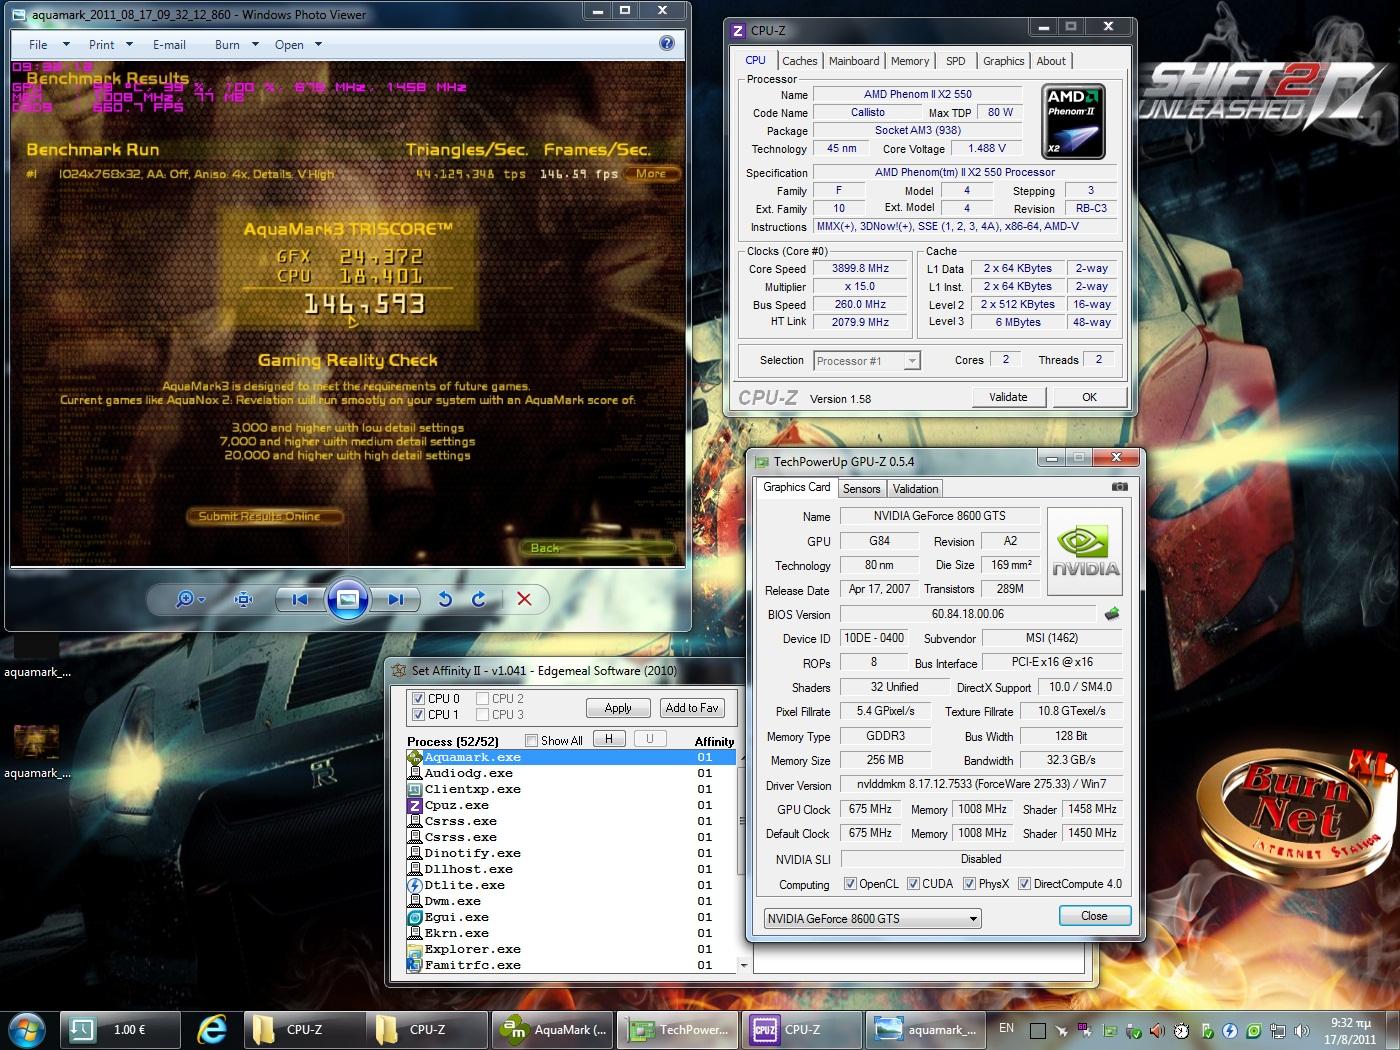This screenshot has width=1400, height=1050.
Task: Open the SPD tab in CPU-Z
Action: tap(956, 61)
